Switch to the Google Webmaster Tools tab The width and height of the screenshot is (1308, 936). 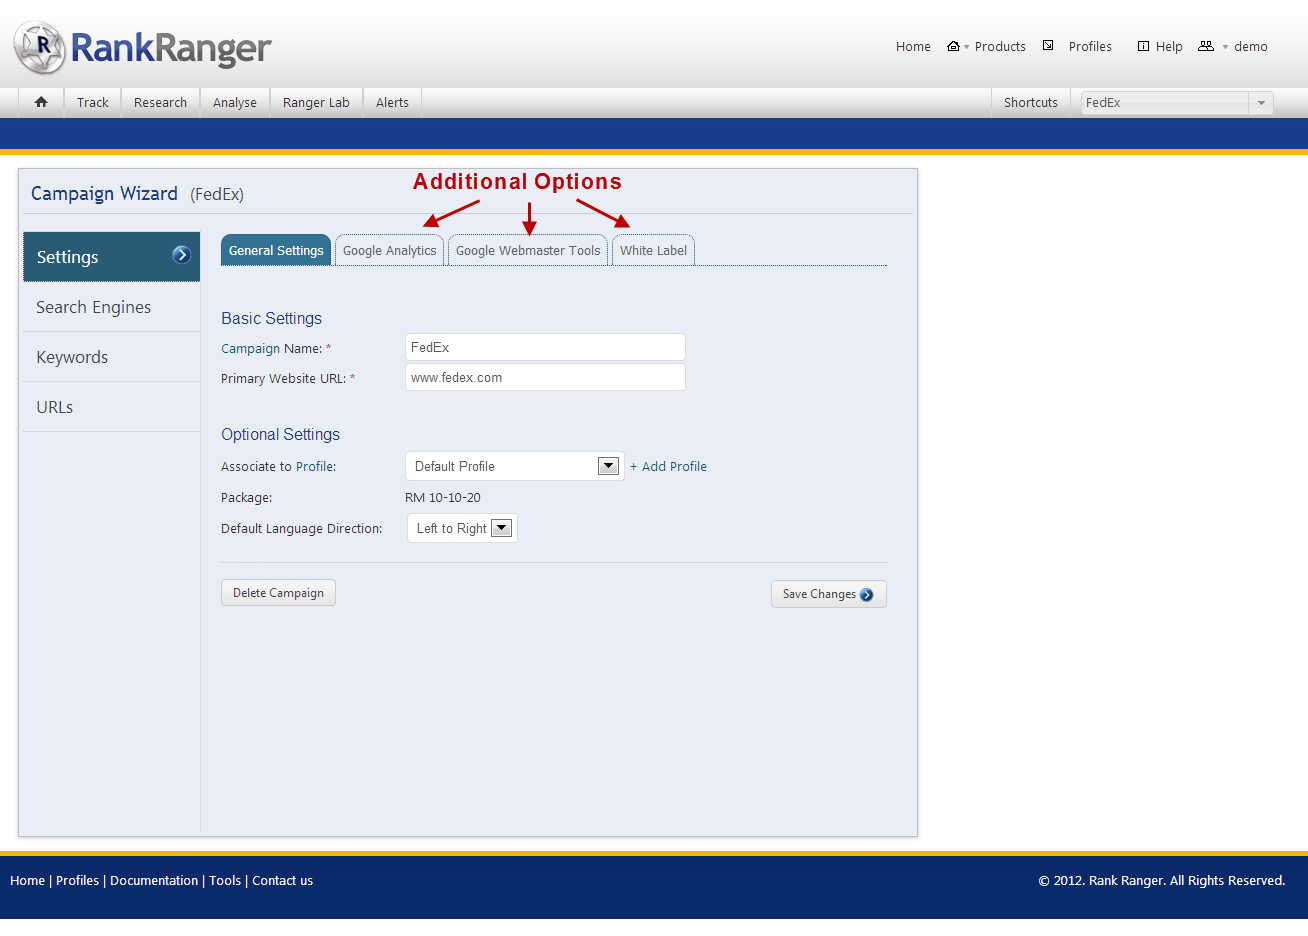[528, 250]
